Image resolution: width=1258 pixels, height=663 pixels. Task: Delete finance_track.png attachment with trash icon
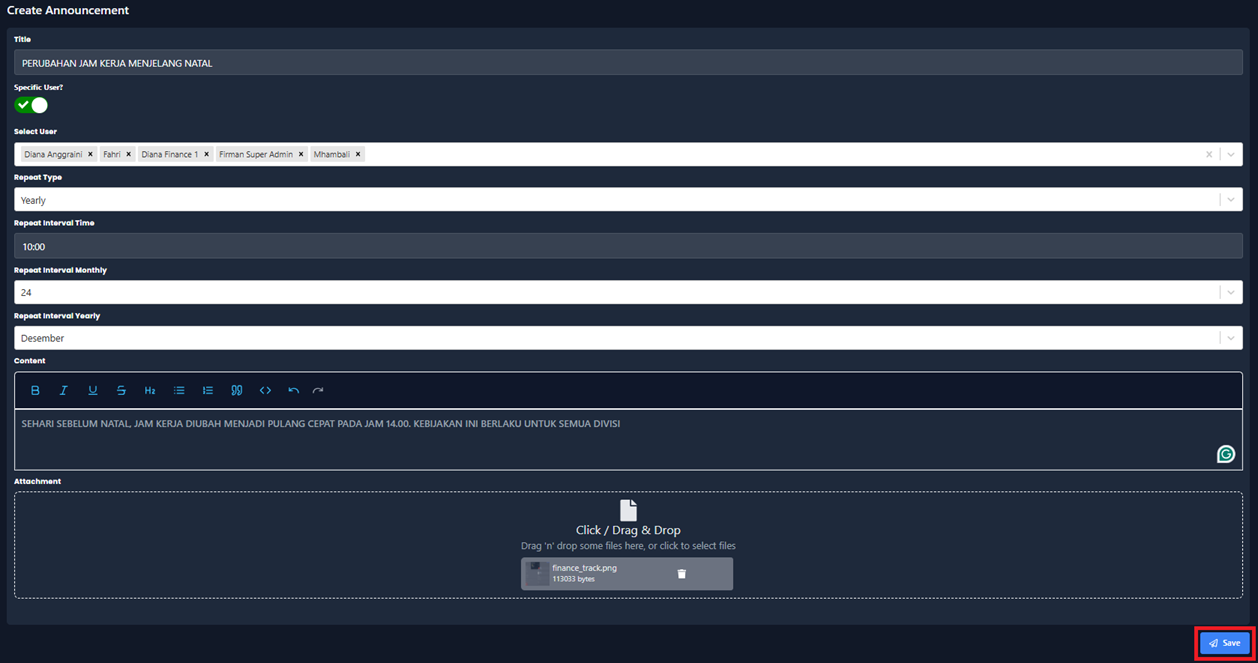(682, 574)
